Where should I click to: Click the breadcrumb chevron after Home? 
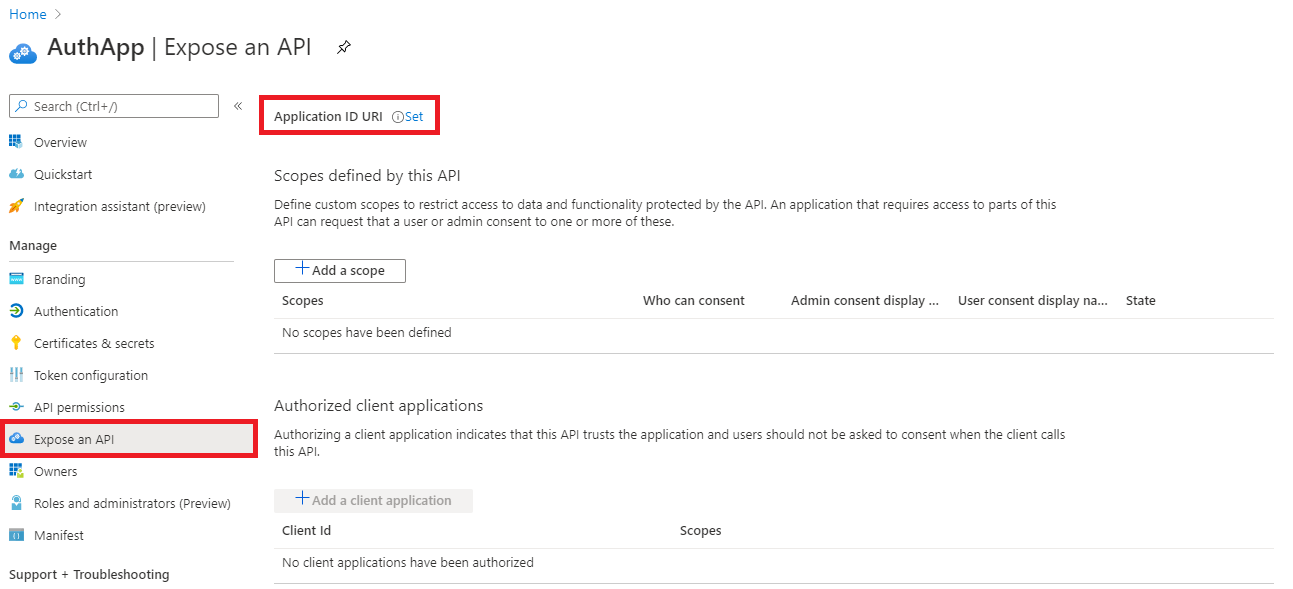click(55, 14)
